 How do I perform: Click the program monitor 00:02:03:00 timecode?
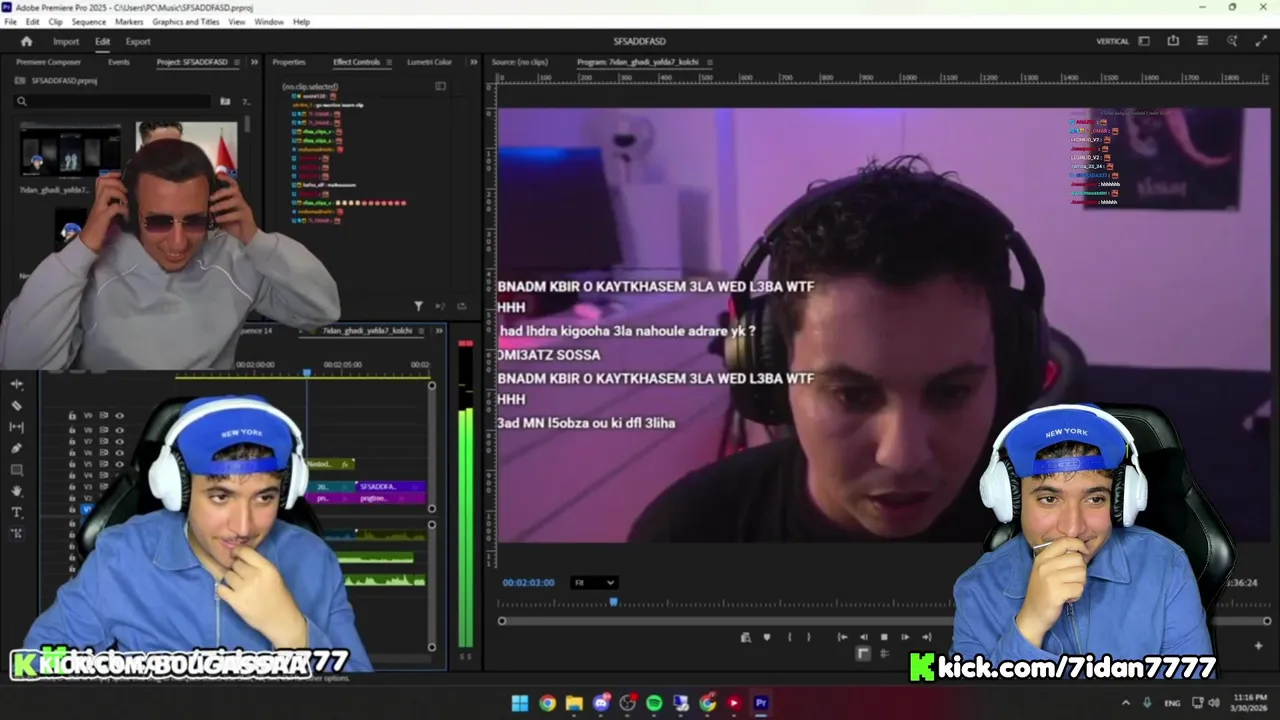point(528,582)
